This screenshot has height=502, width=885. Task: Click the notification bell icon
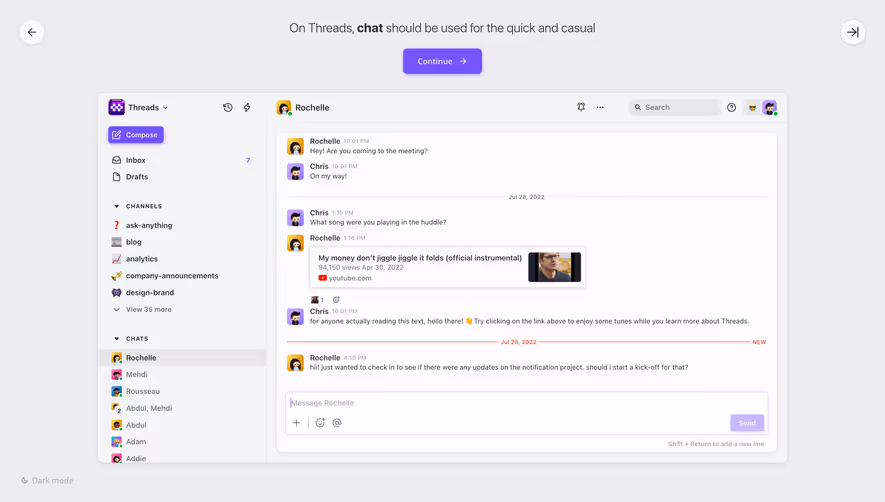point(581,107)
